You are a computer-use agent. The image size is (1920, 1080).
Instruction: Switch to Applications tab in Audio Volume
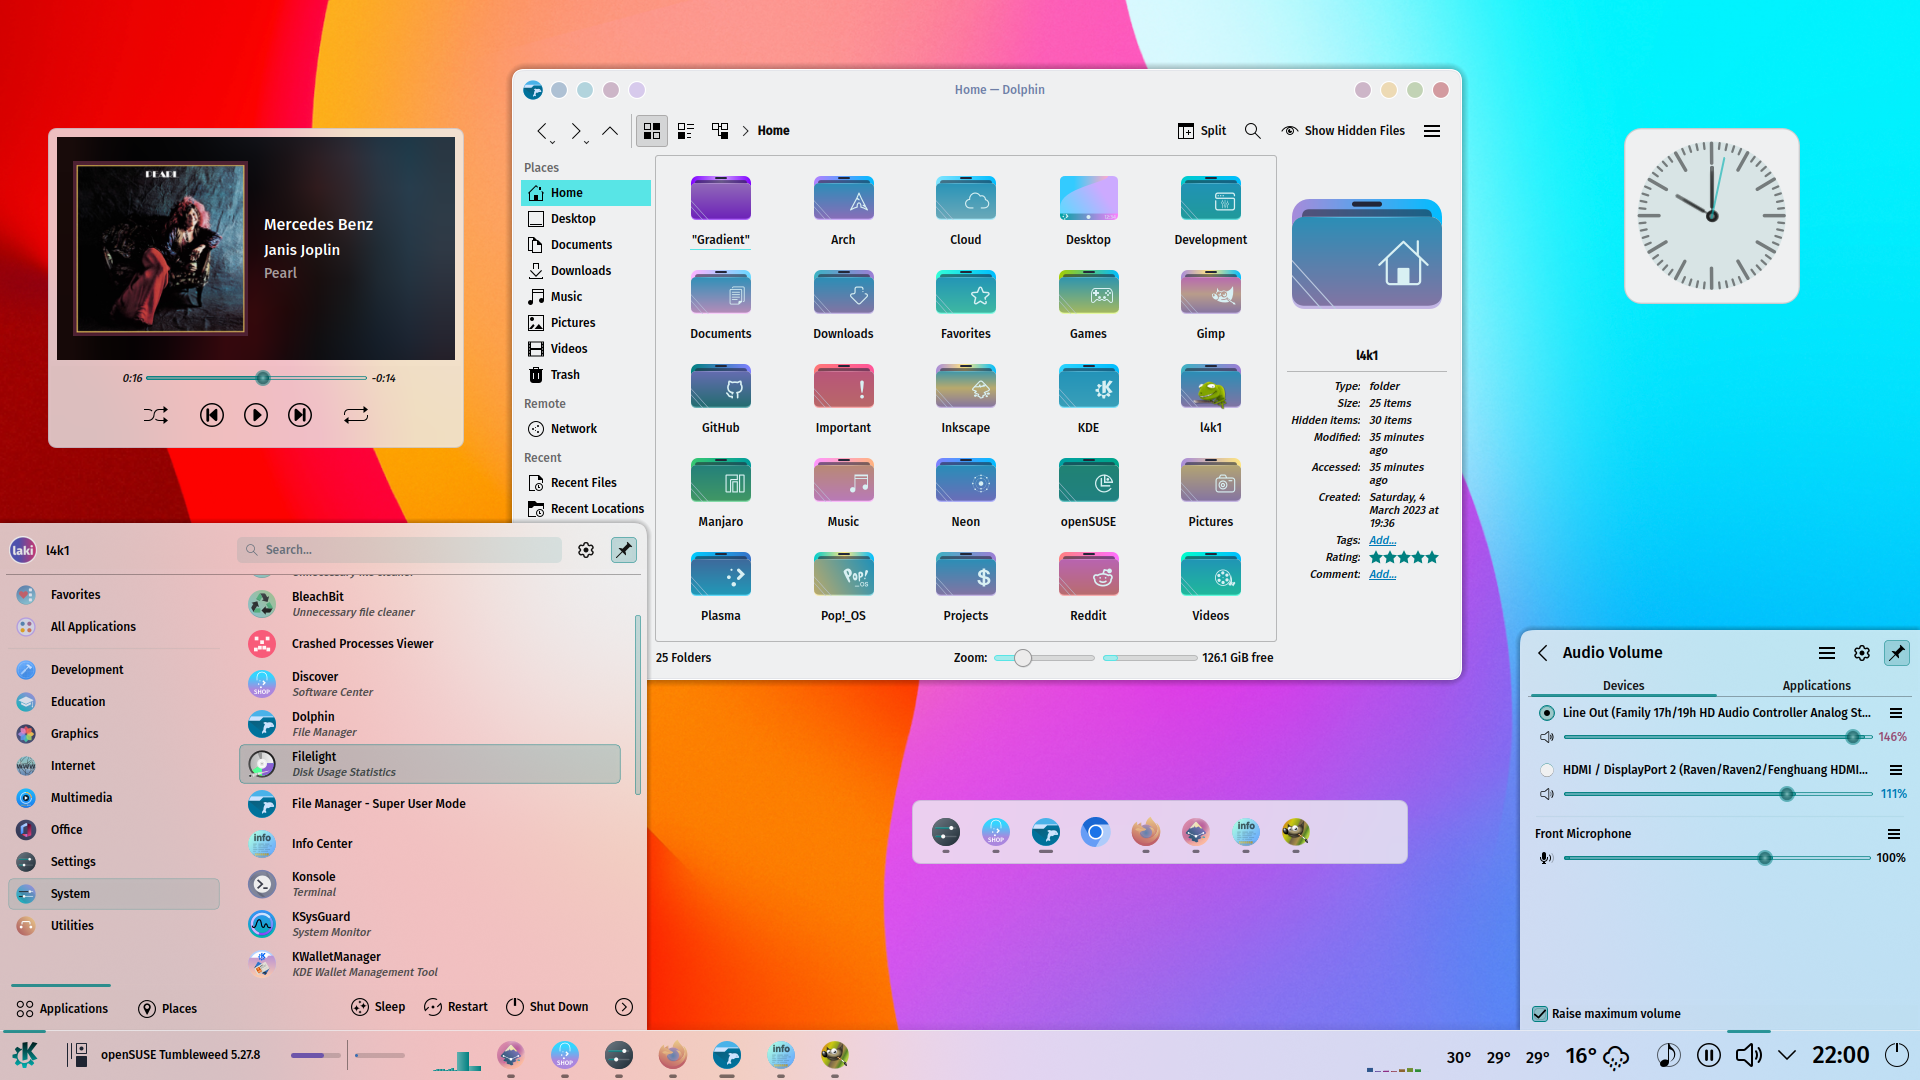click(x=1816, y=686)
